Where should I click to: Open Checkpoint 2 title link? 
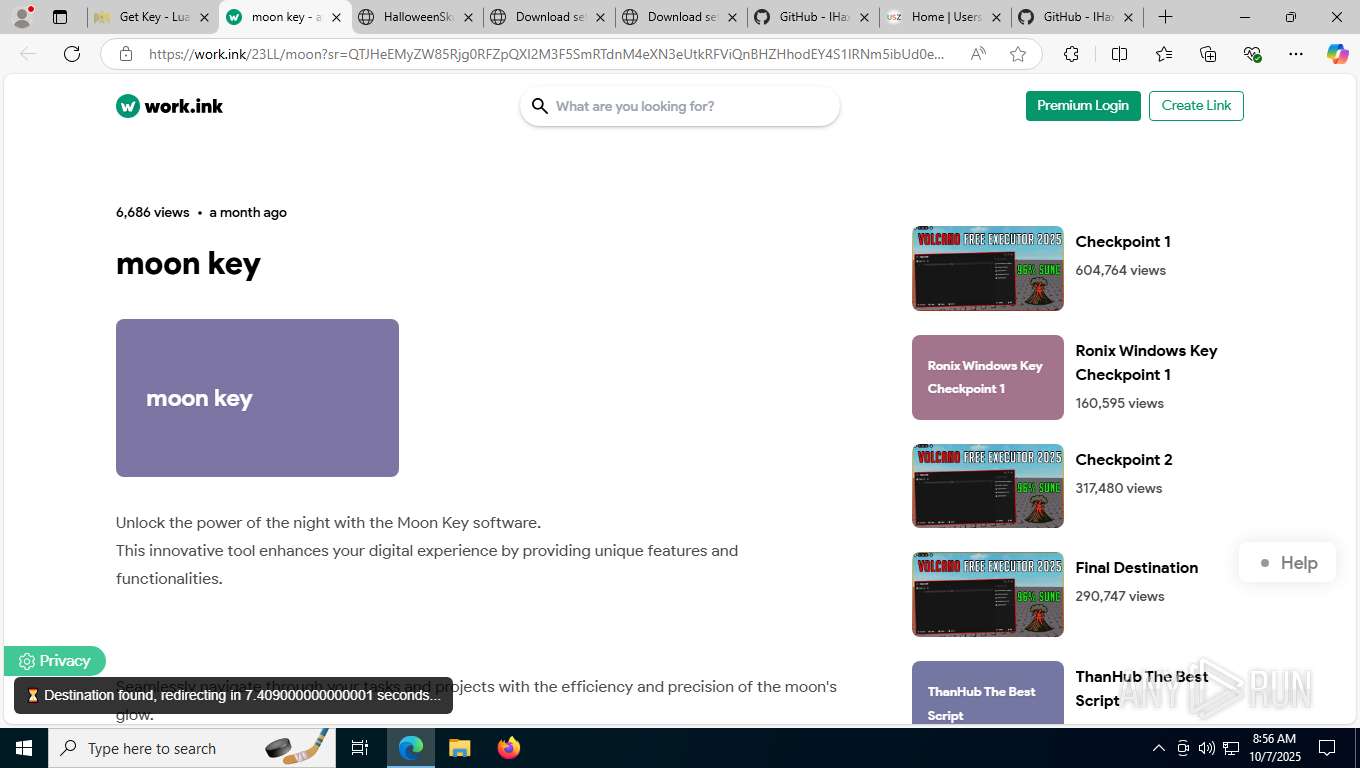(x=1124, y=460)
